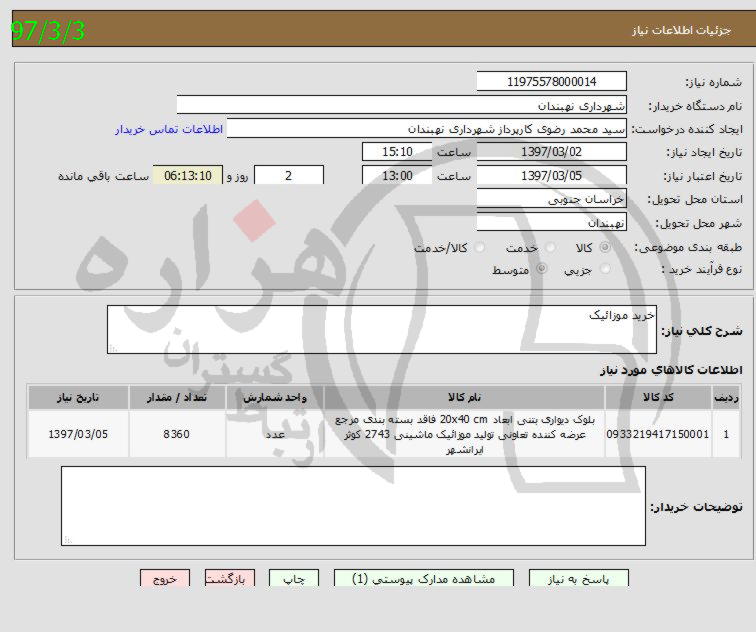Click the خروج exit button
The image size is (756, 632).
tap(165, 578)
